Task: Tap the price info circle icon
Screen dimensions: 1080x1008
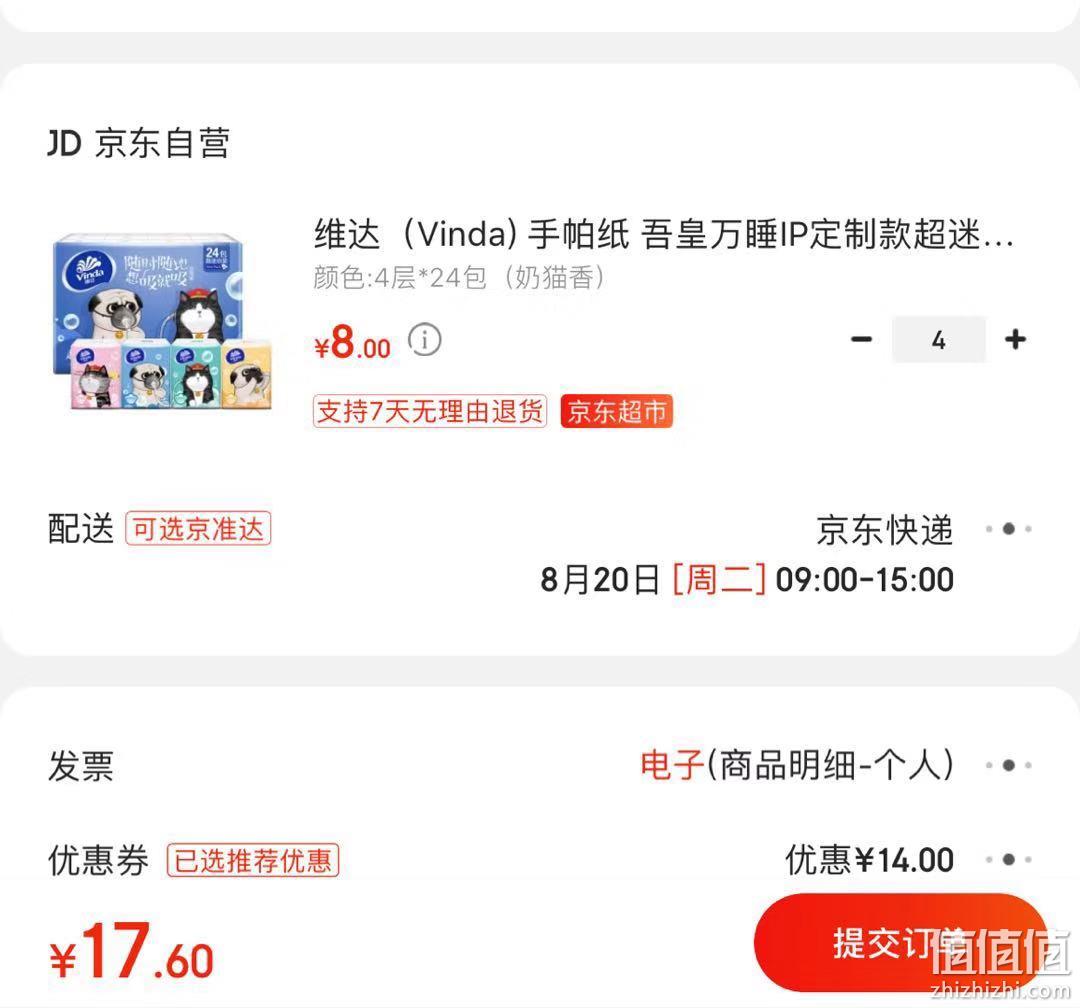Action: point(424,340)
